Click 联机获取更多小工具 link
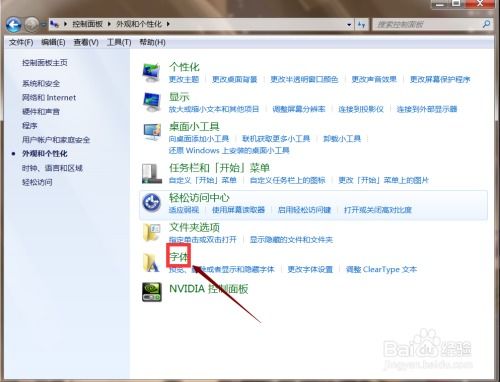 pyautogui.click(x=276, y=138)
